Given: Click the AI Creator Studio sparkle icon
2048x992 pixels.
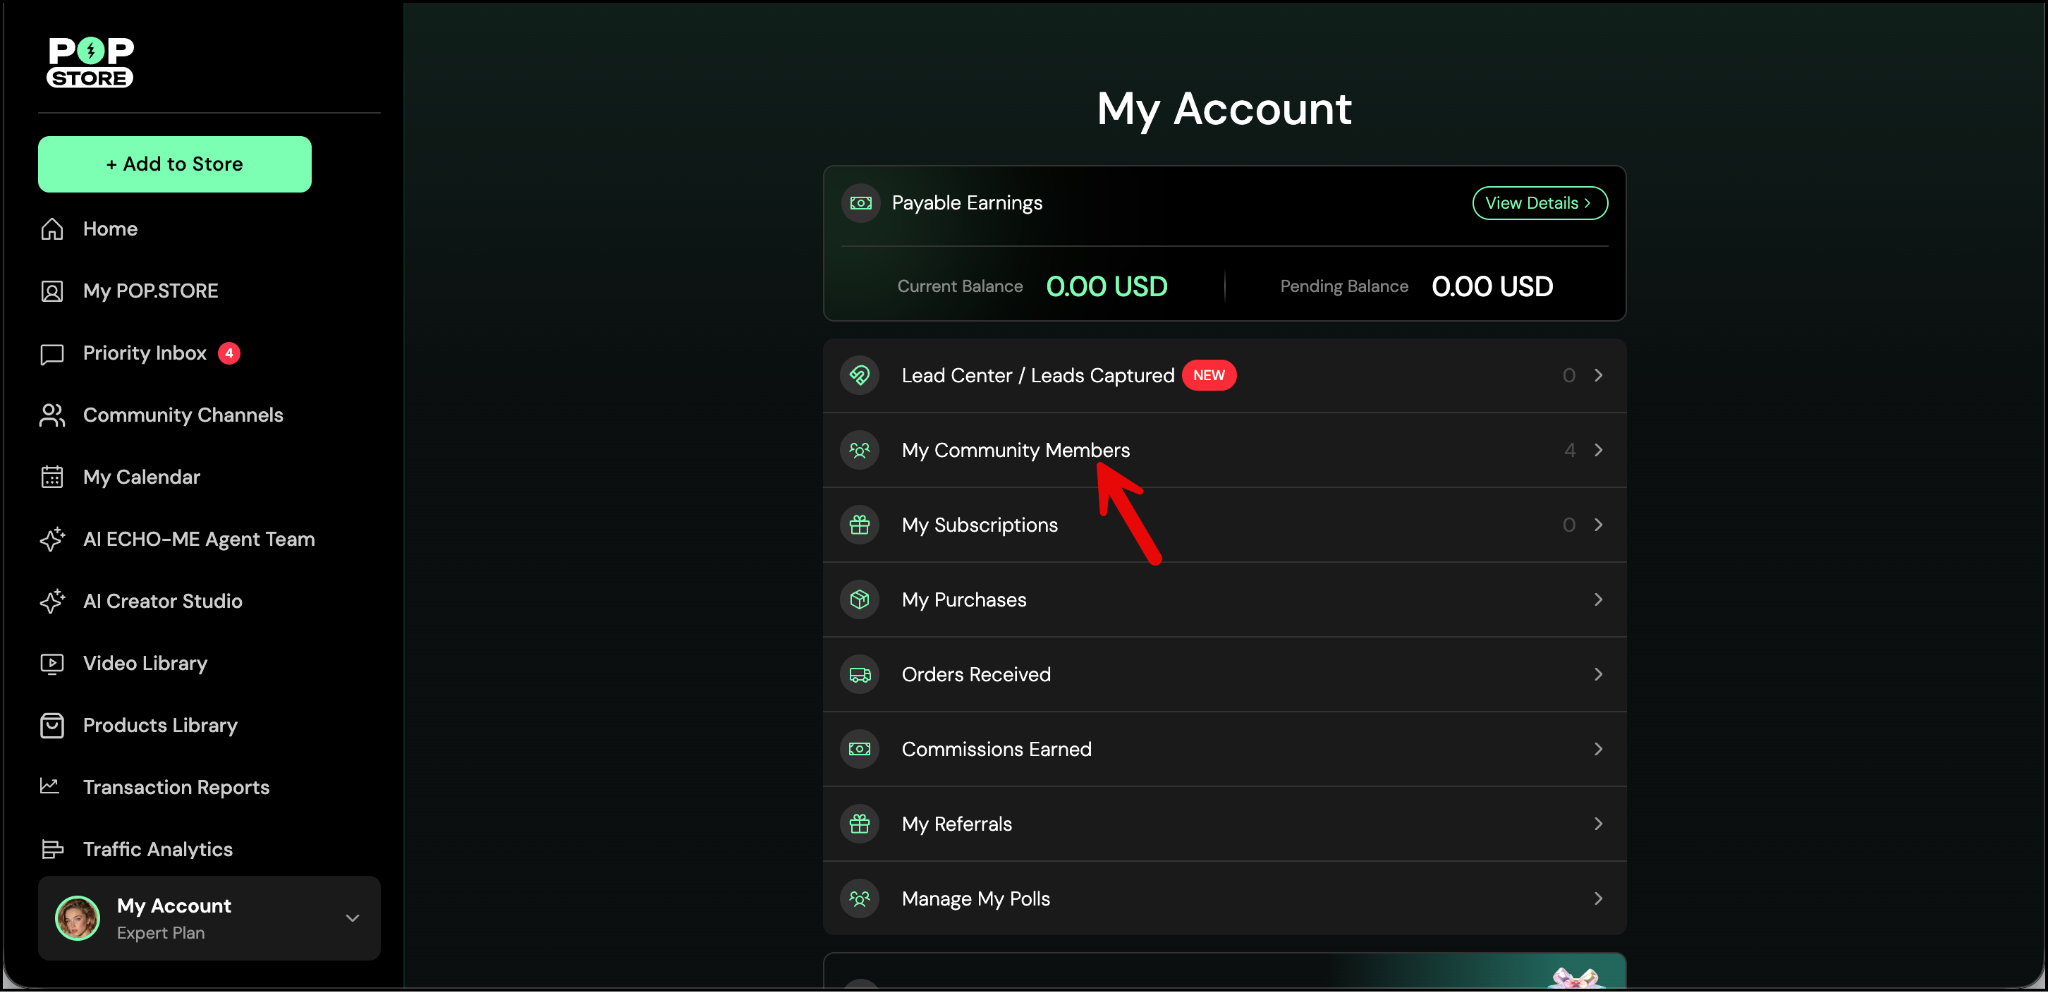Looking at the screenshot, I should [x=52, y=601].
